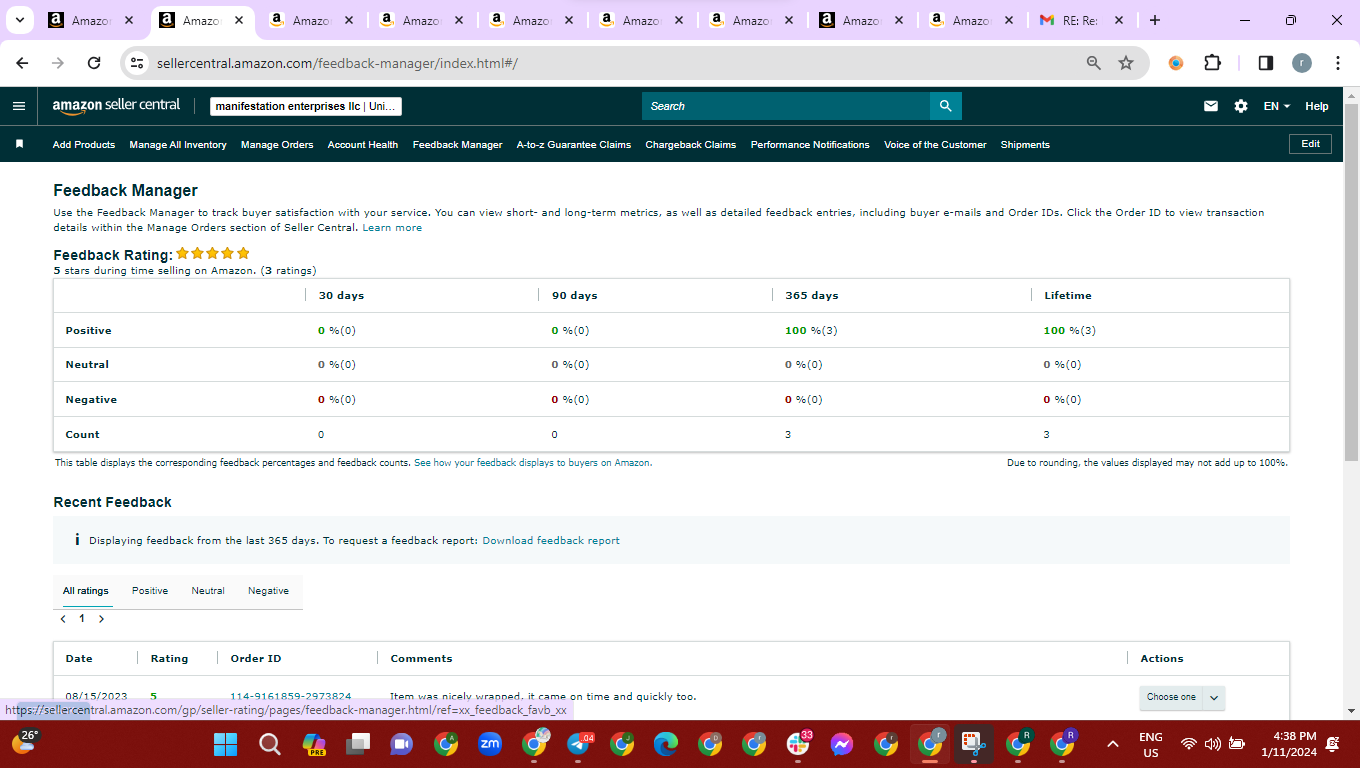
Task: Open the Seller Central hamburger menu
Action: pyautogui.click(x=19, y=106)
